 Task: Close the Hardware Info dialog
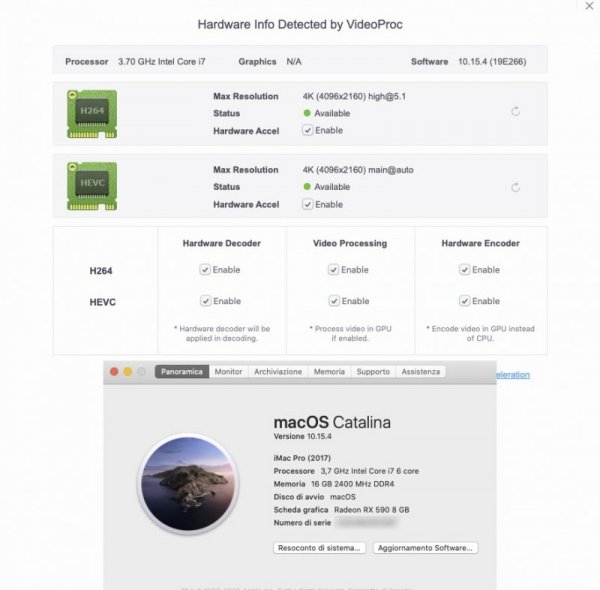pos(589,6)
